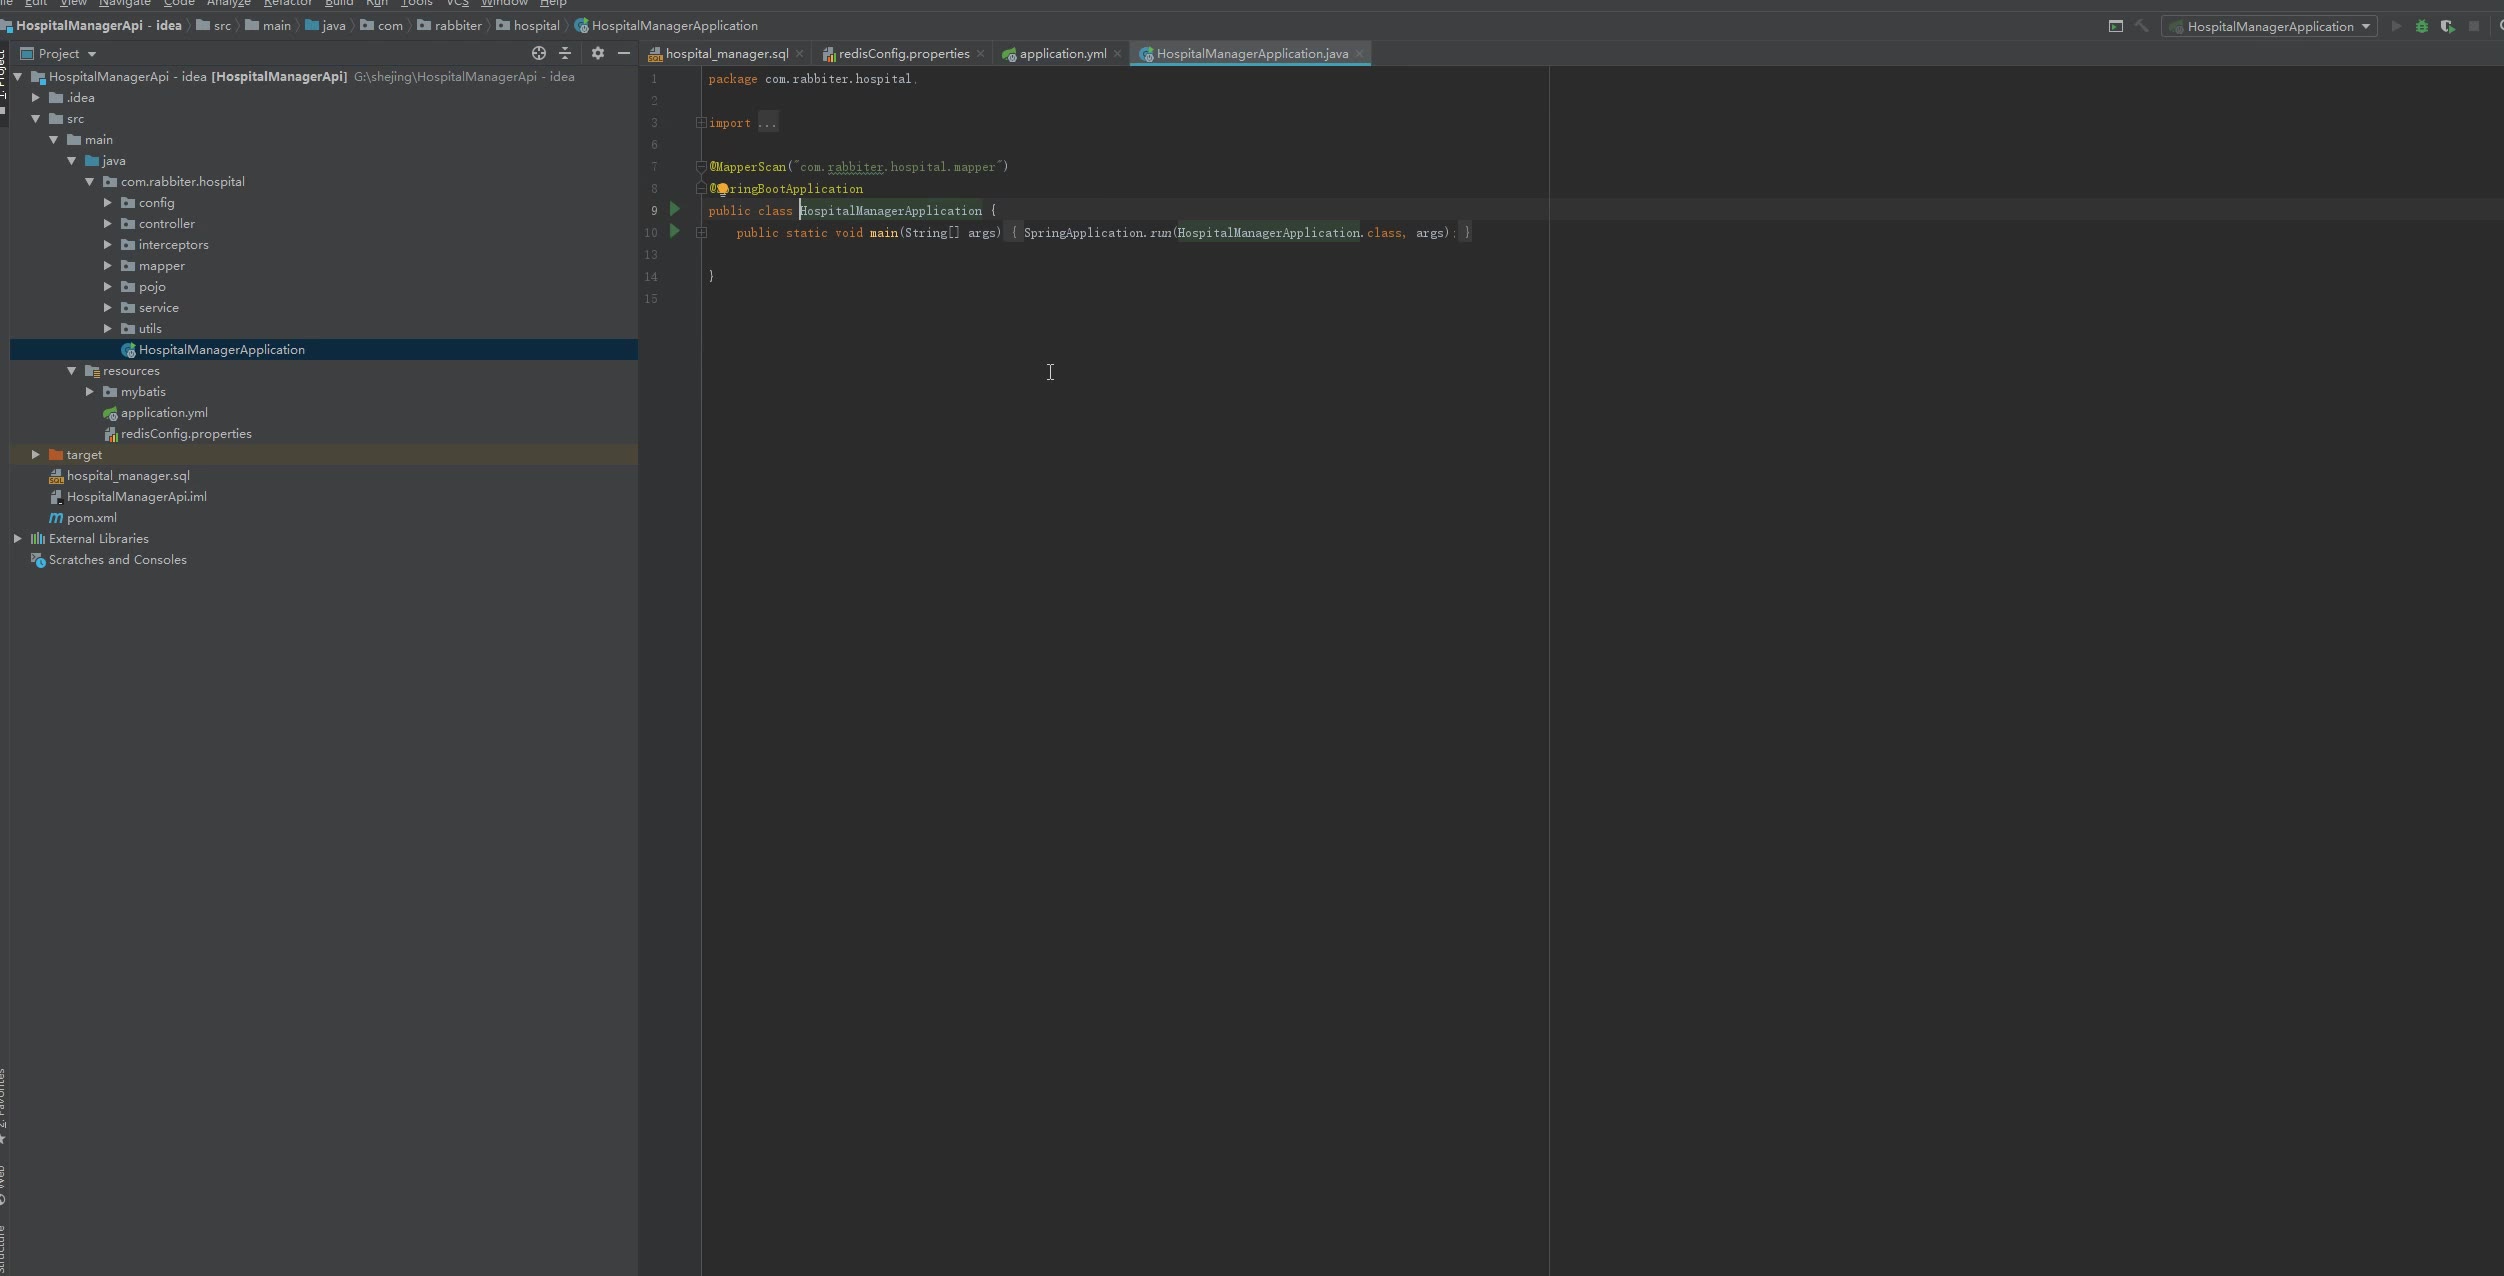Viewport: 2504px width, 1276px height.
Task: Open the Navigate menu
Action: click(x=124, y=3)
